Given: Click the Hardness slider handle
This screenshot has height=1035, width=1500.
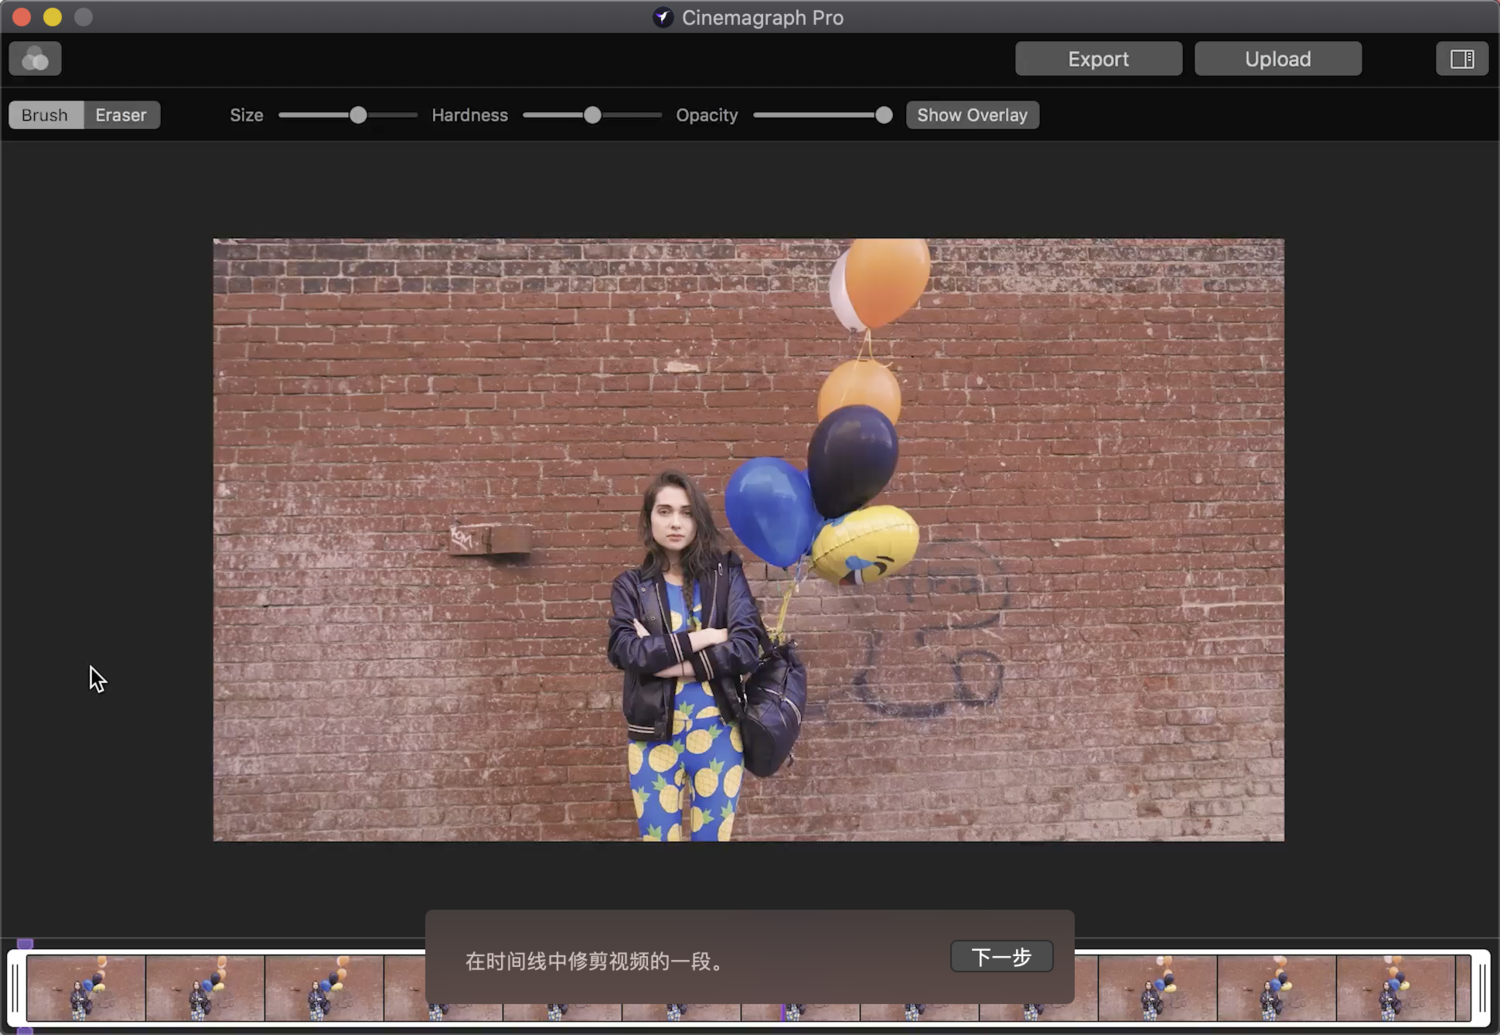Looking at the screenshot, I should (592, 115).
